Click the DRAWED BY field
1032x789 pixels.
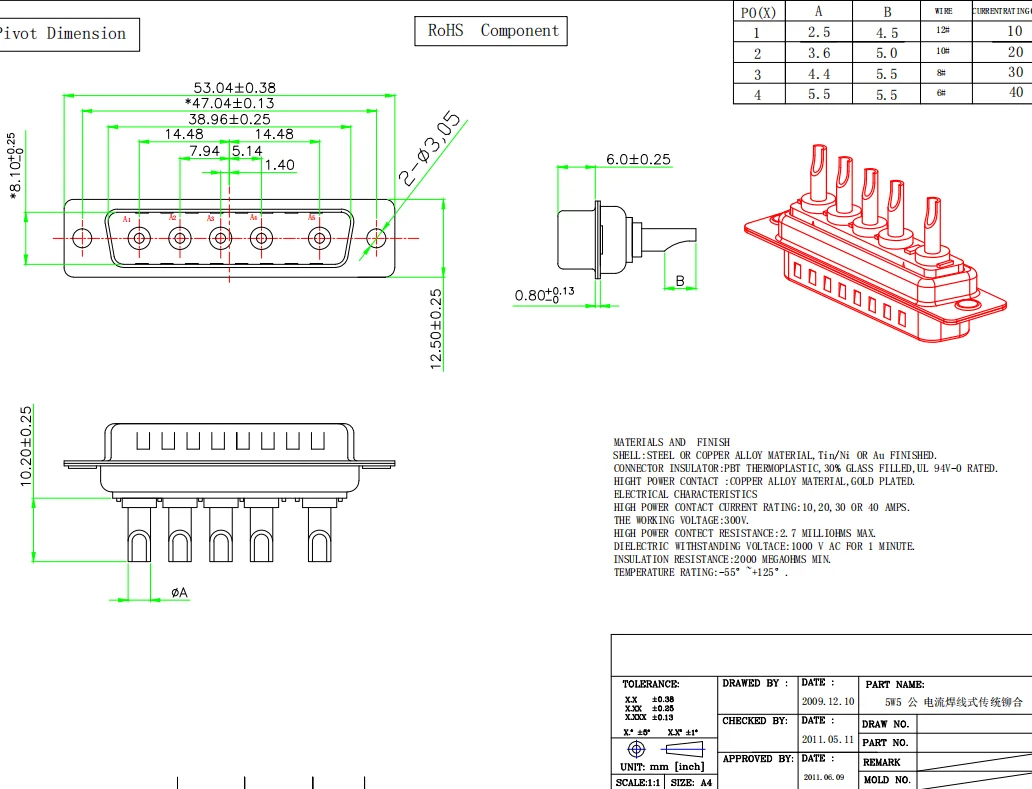click(755, 684)
